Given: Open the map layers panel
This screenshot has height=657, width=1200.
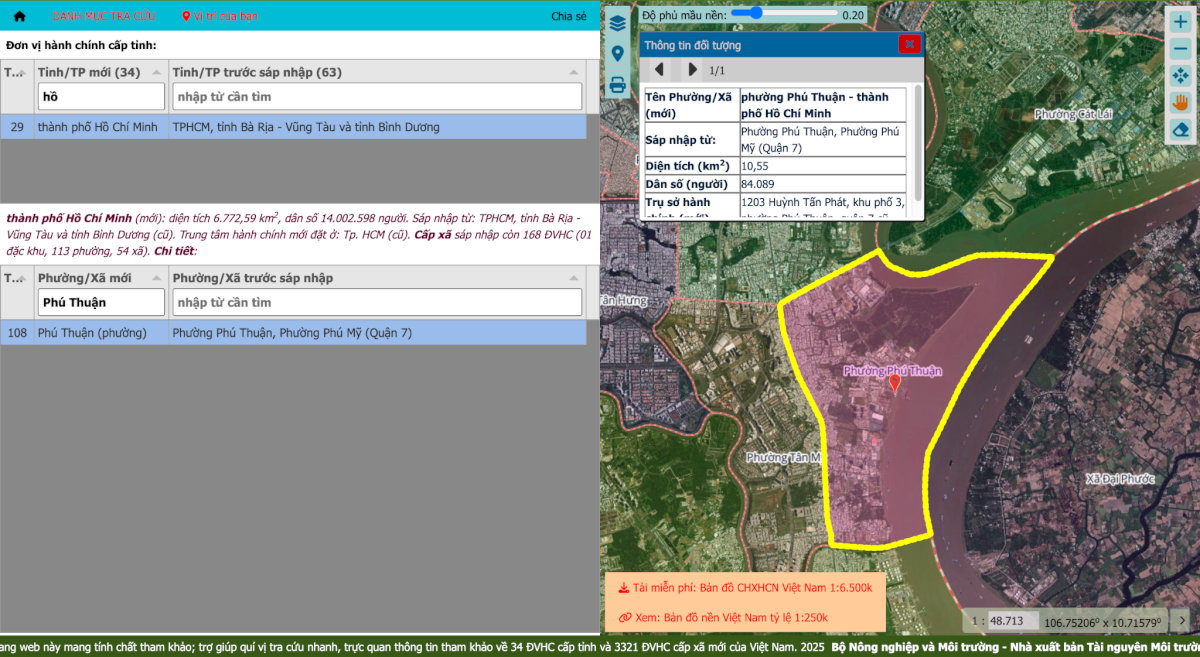Looking at the screenshot, I should pos(617,22).
